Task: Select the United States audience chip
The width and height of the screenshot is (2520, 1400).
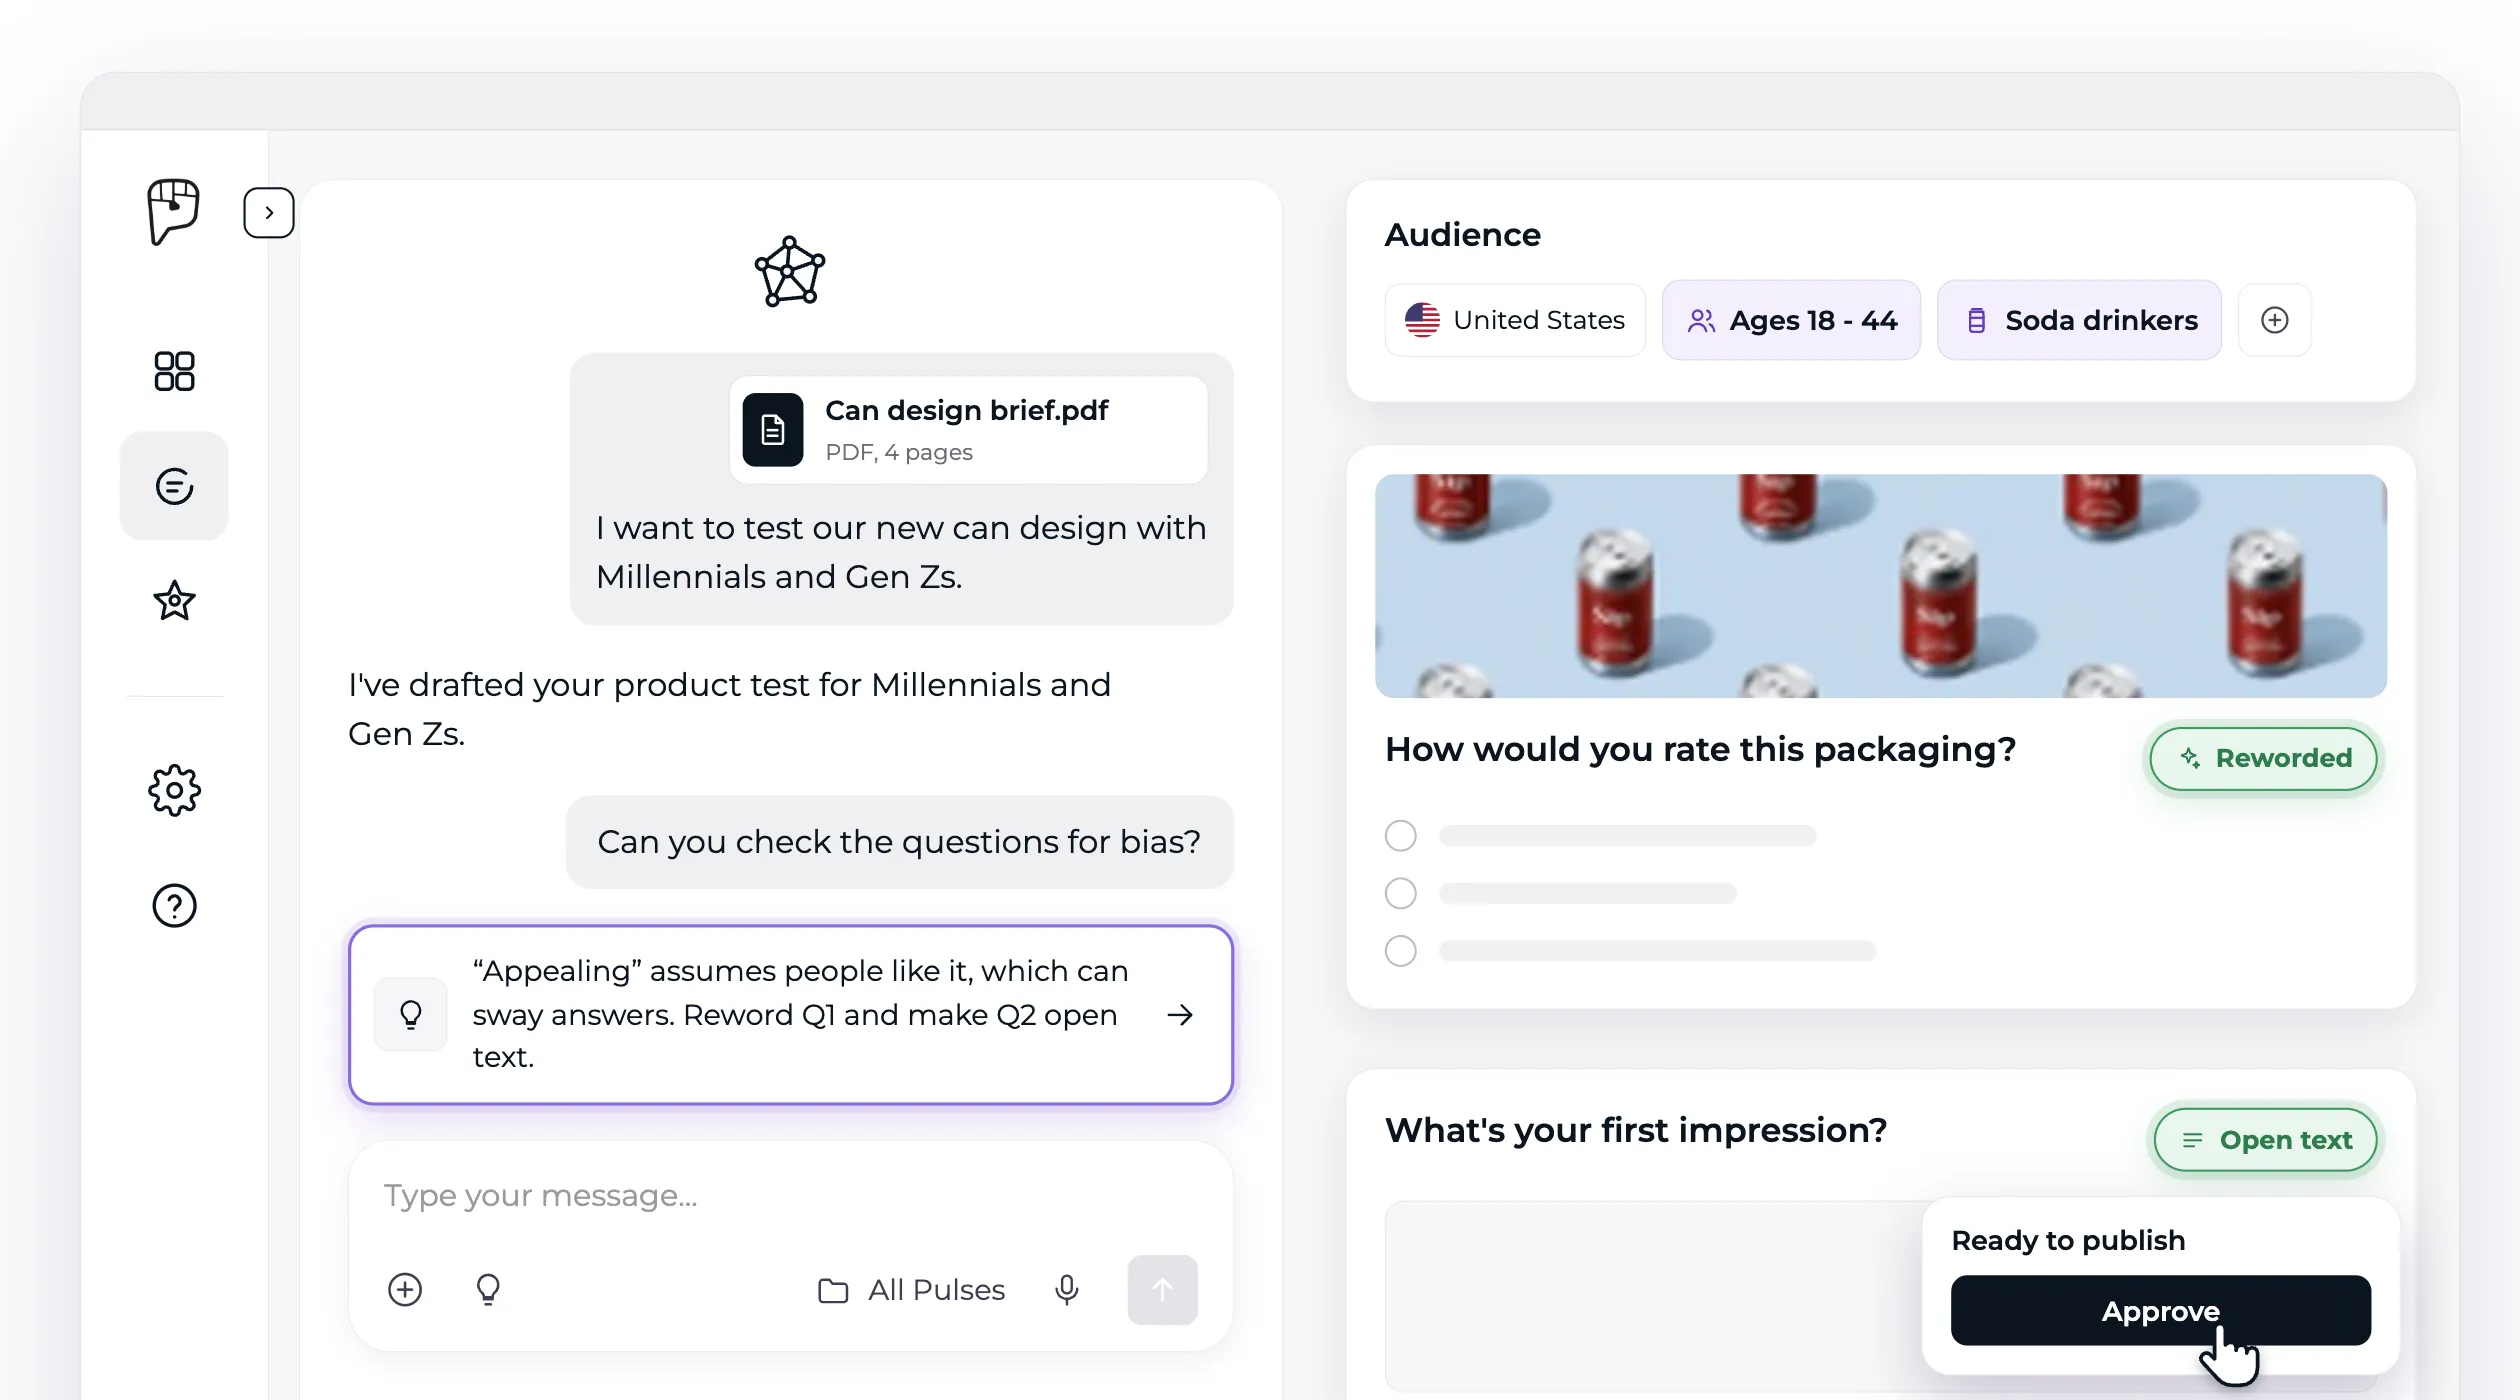Action: [x=1515, y=320]
